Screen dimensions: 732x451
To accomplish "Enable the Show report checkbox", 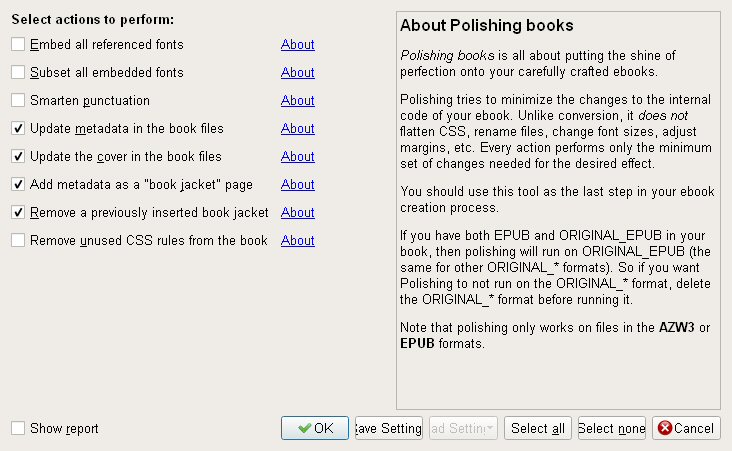I will tap(18, 429).
